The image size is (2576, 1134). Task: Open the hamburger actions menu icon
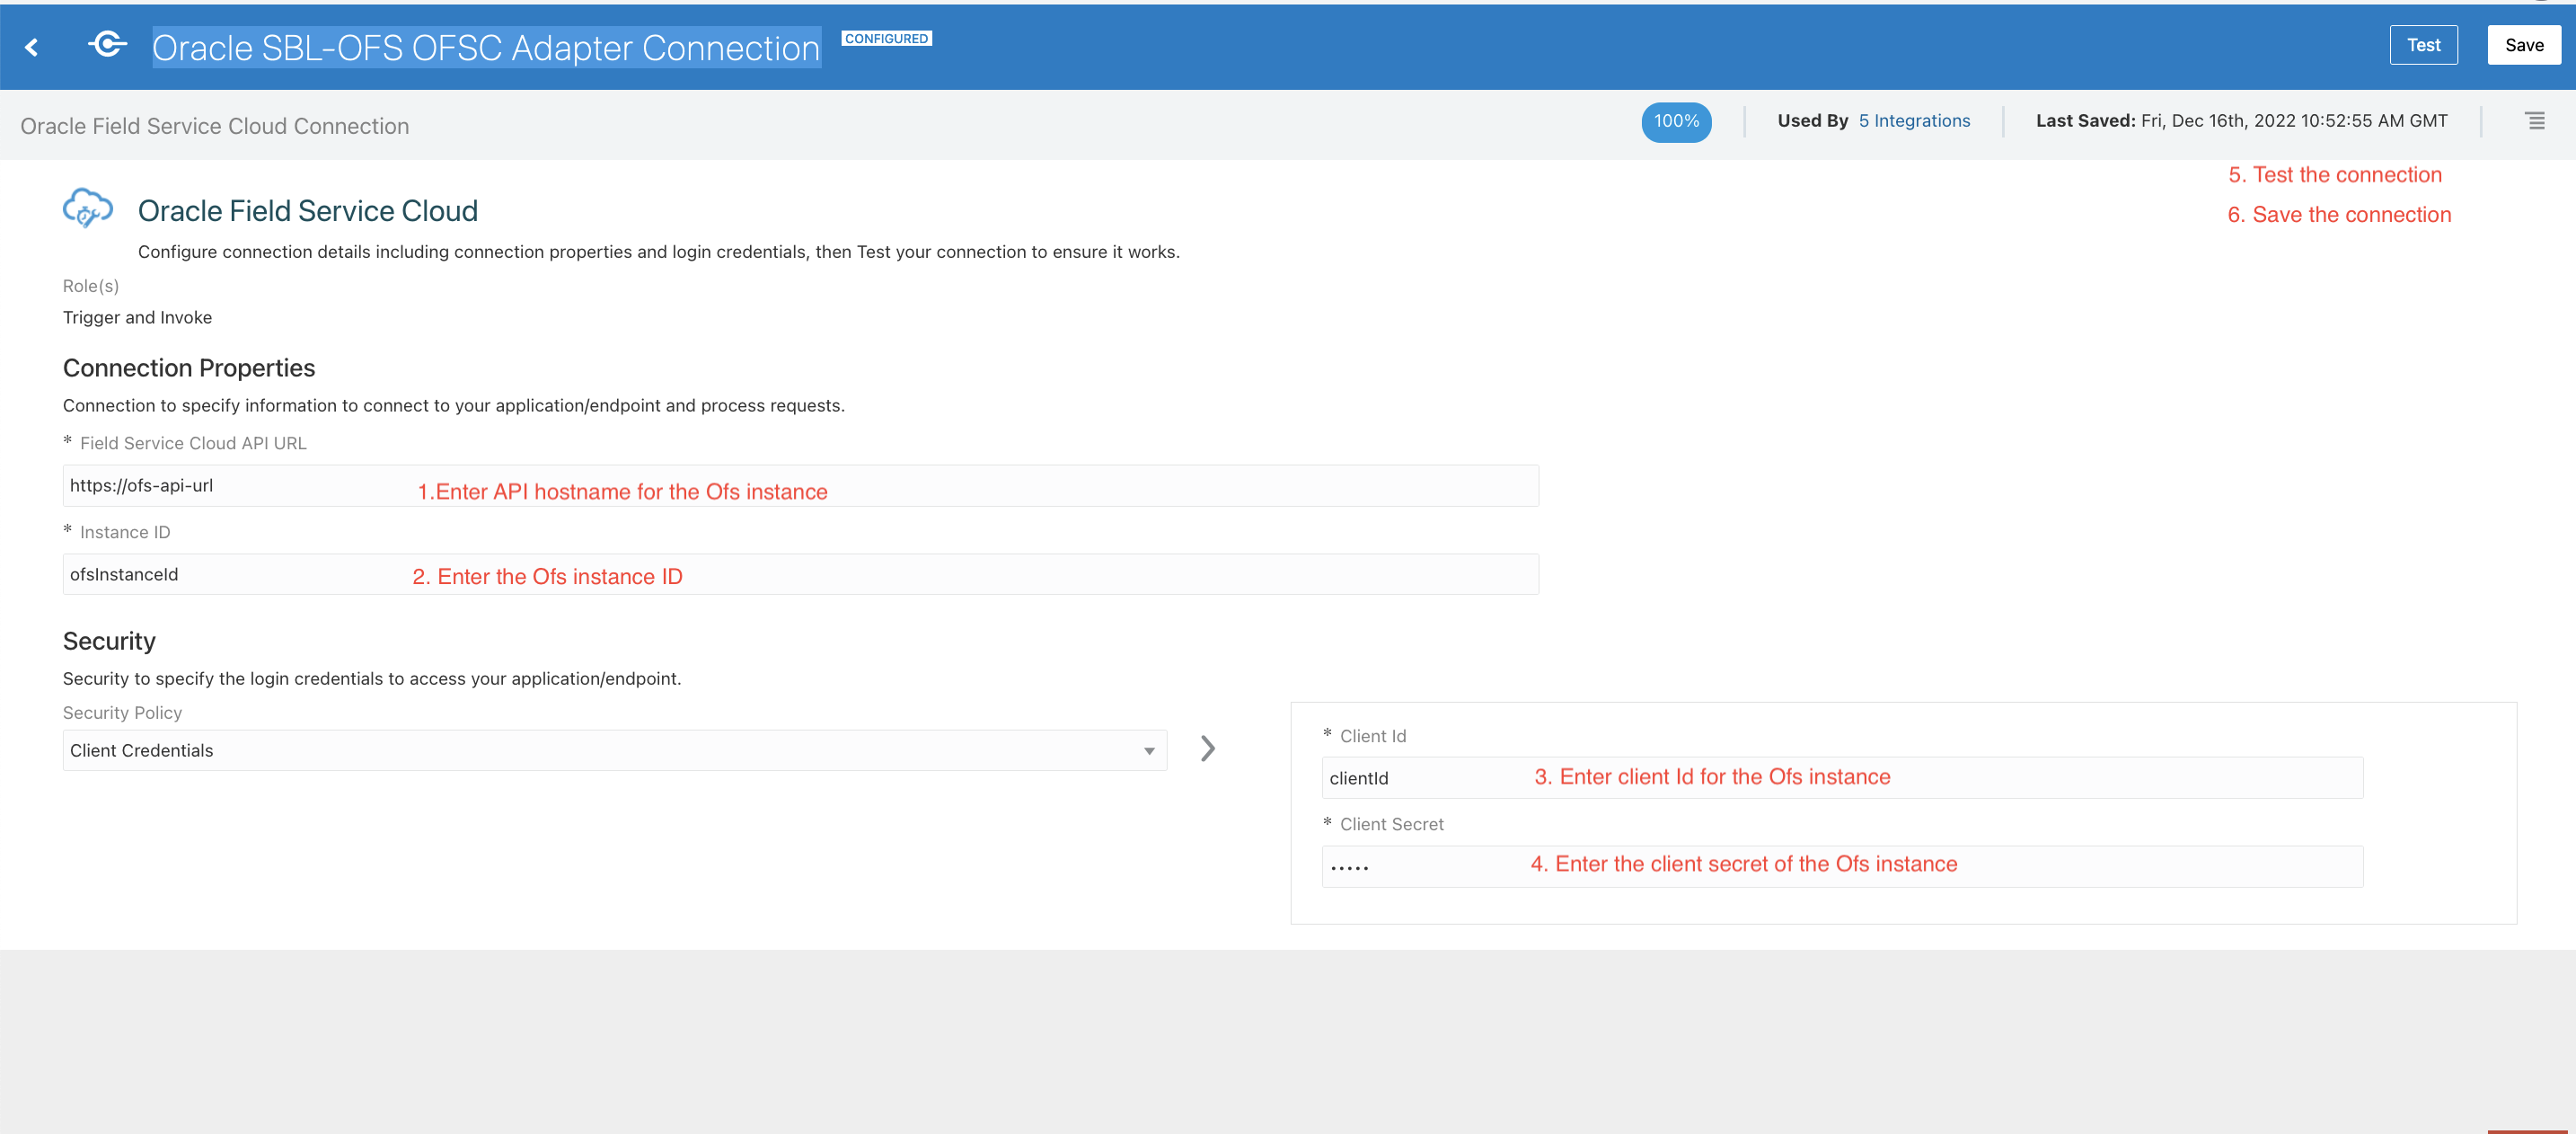2534,121
